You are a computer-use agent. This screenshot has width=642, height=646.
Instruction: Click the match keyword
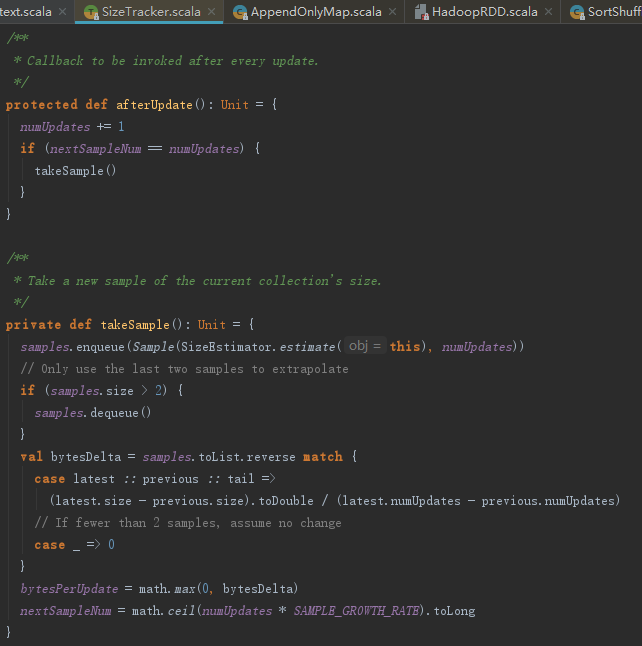pos(323,457)
